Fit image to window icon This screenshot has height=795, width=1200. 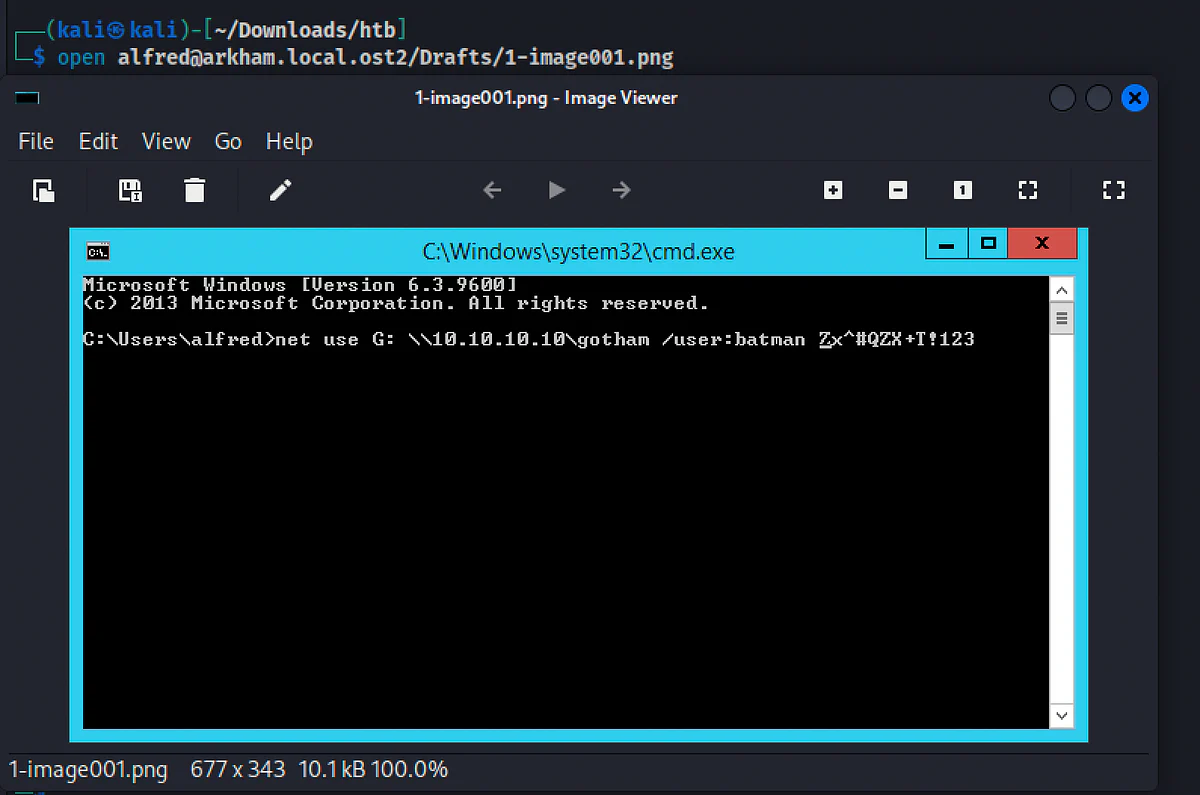click(1028, 190)
